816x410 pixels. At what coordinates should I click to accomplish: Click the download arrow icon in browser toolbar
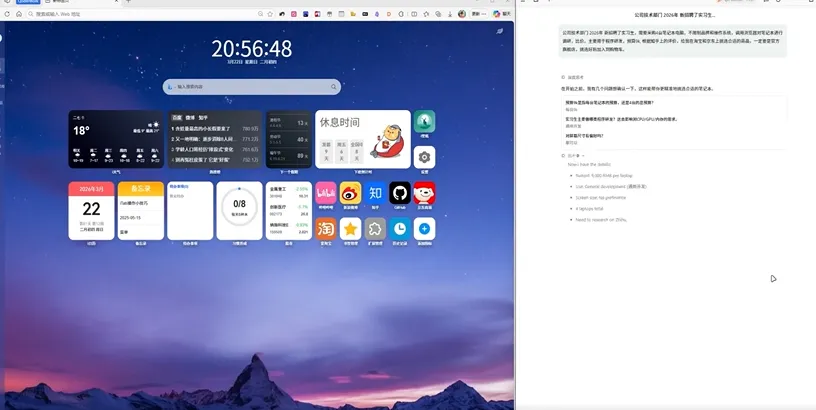[x=450, y=14]
